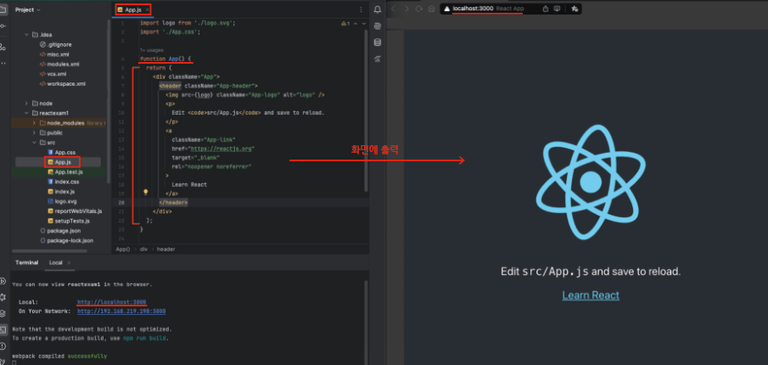
Task: Collapse the .idea folder
Action: pos(26,35)
